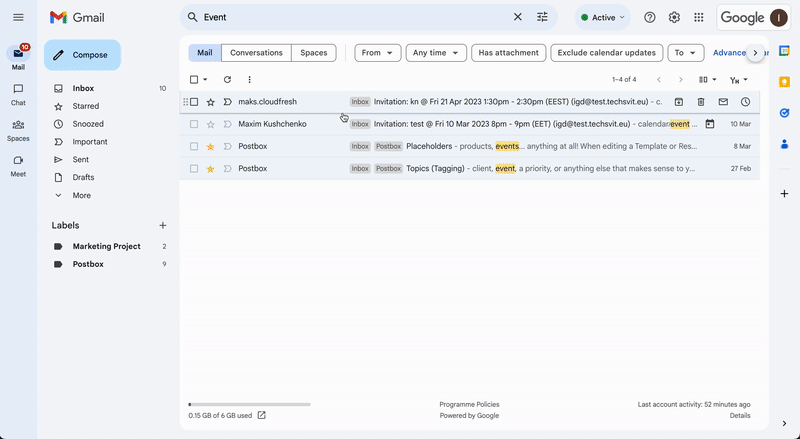Screen dimensions: 800x439
Task: Archive the maks.cloudfresh email
Action: pos(679,102)
